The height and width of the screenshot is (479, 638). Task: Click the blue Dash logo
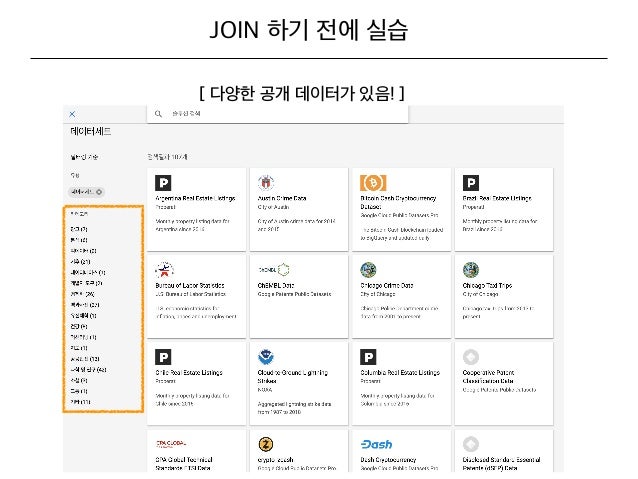(376, 444)
